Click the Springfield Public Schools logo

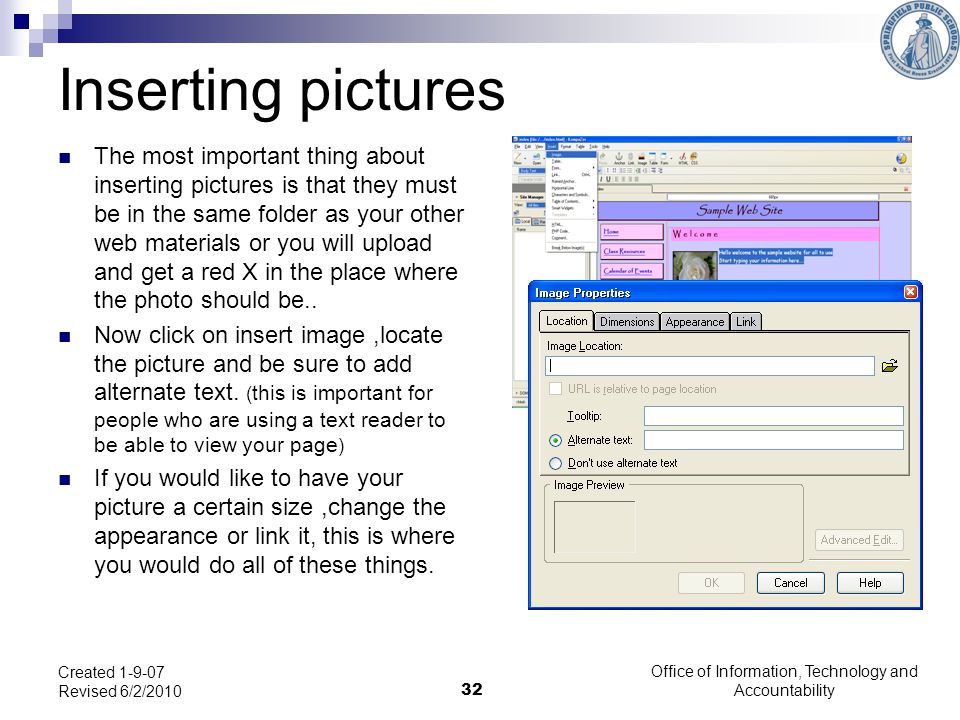[x=918, y=40]
